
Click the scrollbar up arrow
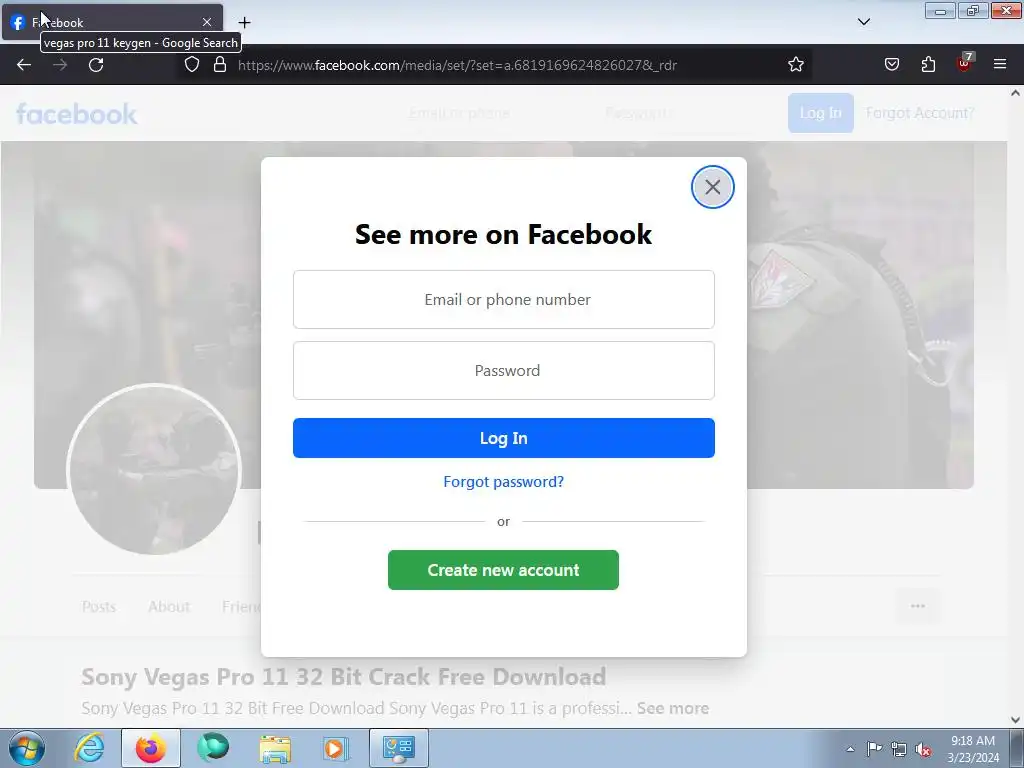pos(1015,93)
